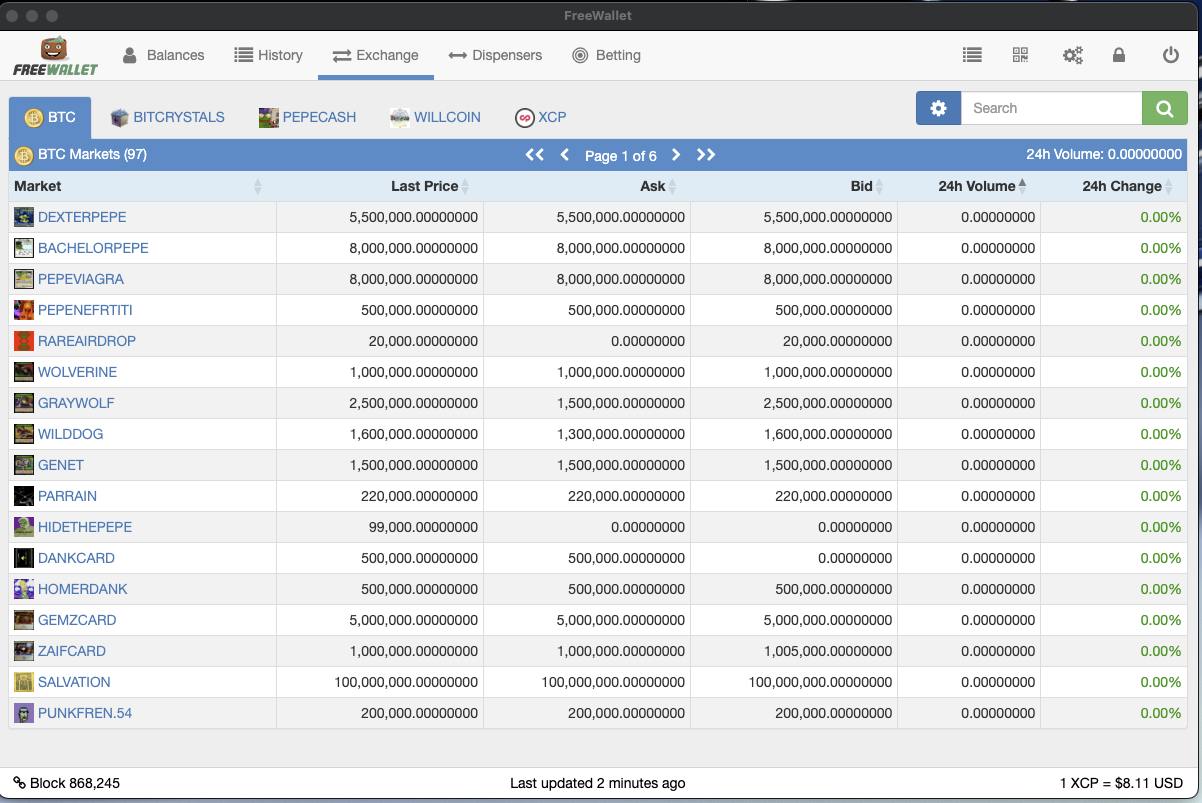The image size is (1202, 803).
Task: Click the Bitcoin icon beside BTC Markets (97)
Action: [24, 155]
